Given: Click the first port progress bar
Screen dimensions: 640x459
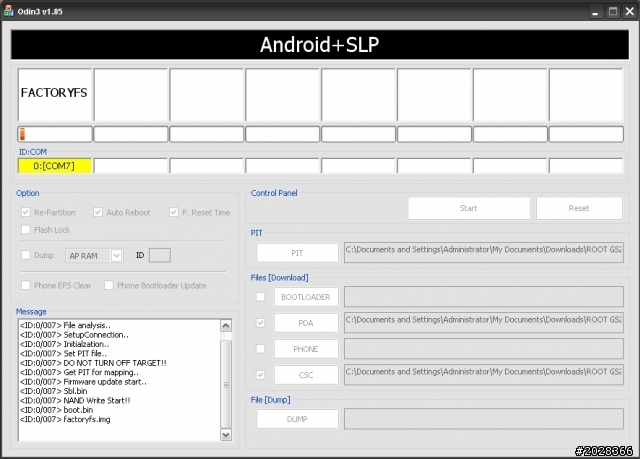Looking at the screenshot, I should pos(55,134).
